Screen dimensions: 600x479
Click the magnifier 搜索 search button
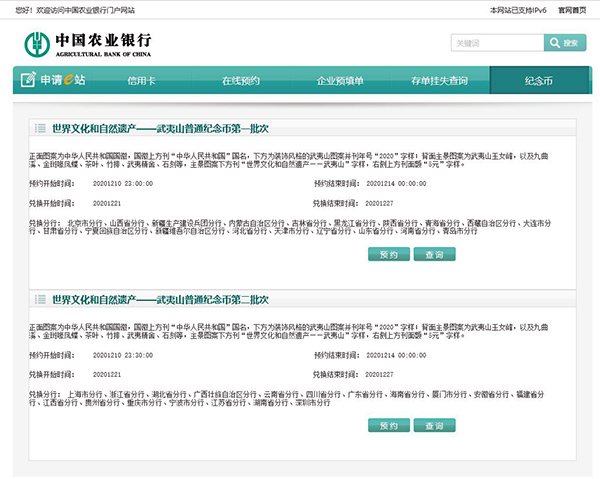coord(565,43)
